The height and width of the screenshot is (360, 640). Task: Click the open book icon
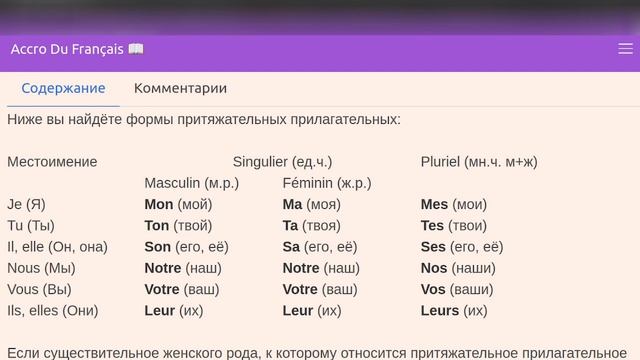136,49
